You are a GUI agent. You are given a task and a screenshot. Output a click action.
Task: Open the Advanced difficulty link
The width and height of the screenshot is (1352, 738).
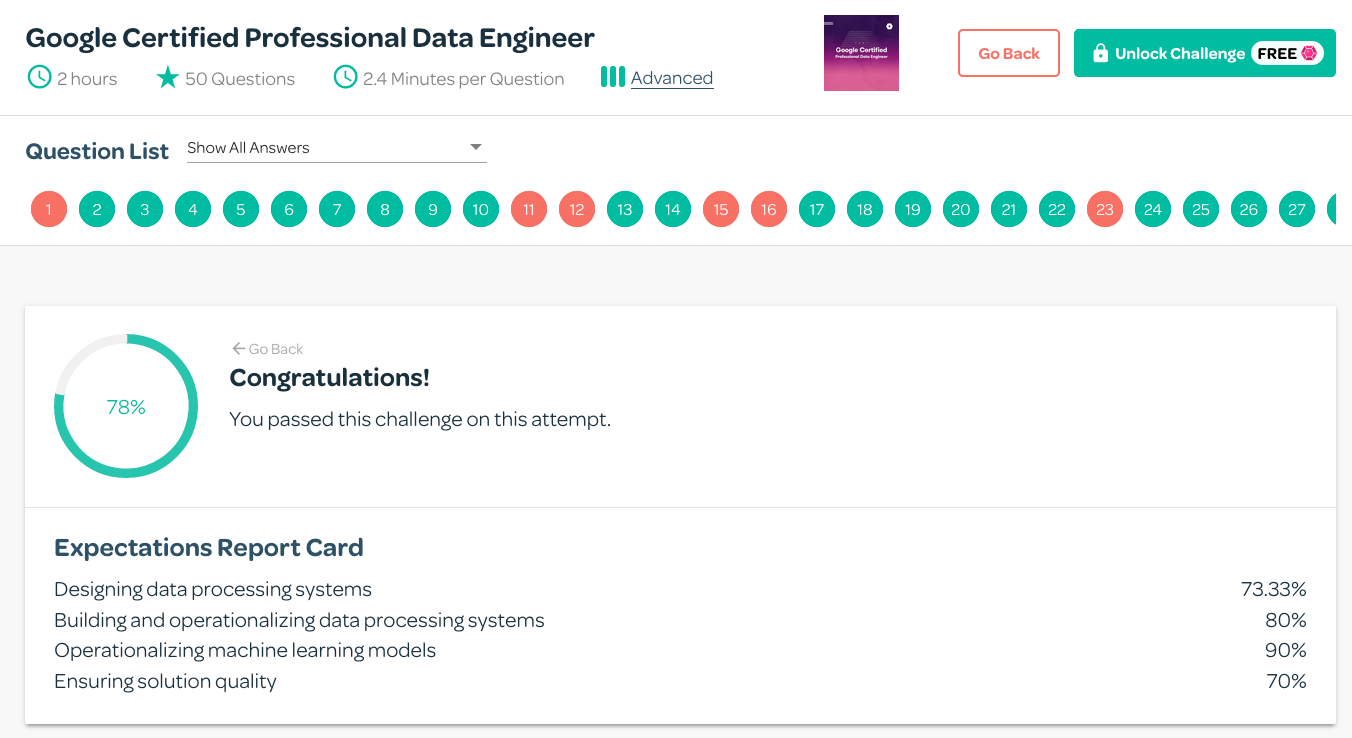click(x=672, y=78)
